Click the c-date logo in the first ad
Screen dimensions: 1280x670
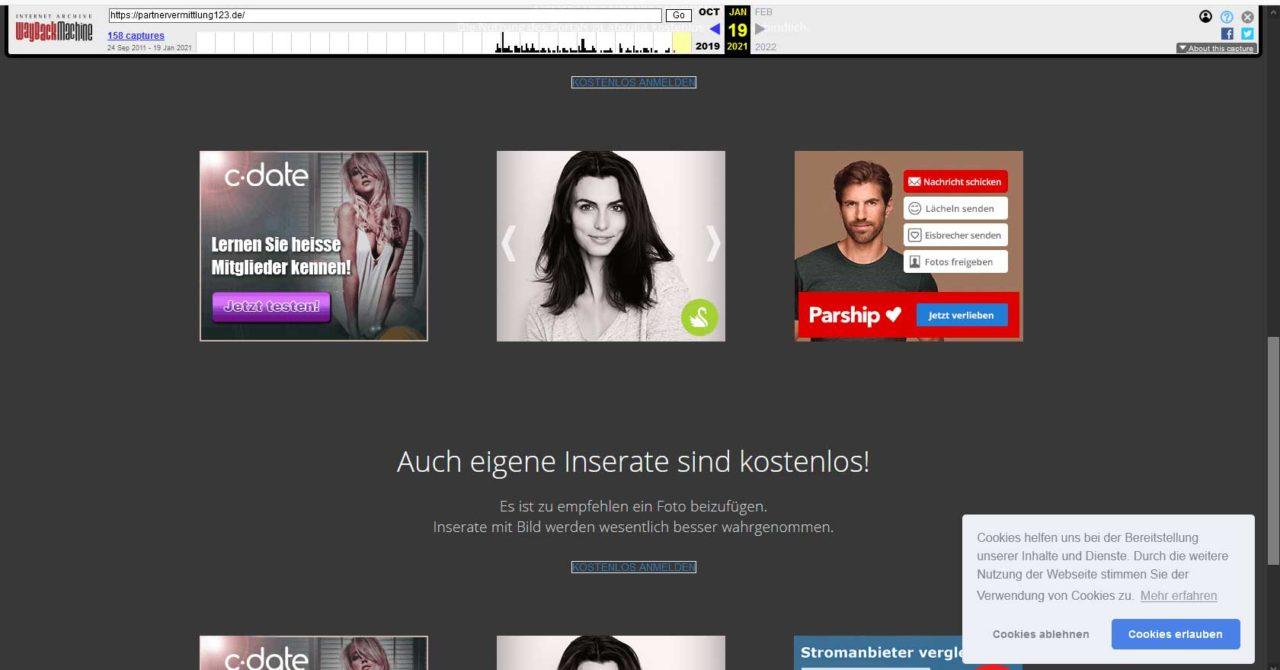pyautogui.click(x=266, y=177)
